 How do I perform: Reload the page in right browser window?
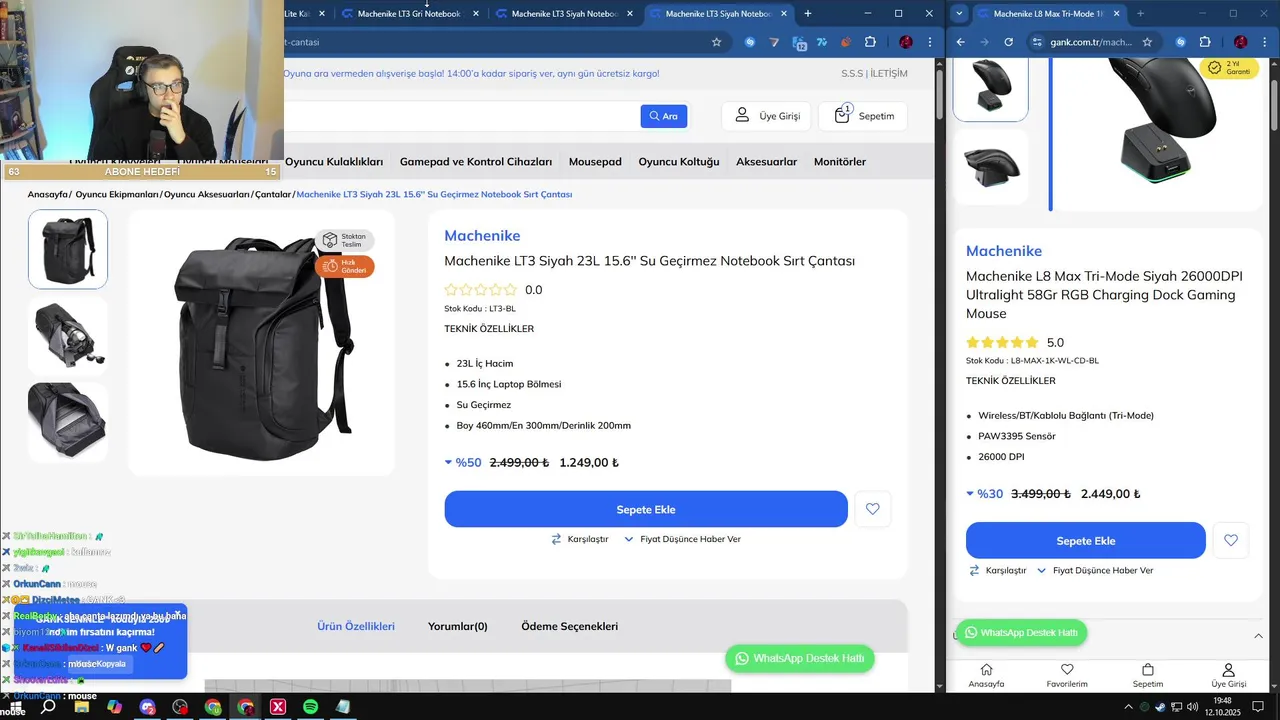click(x=1008, y=42)
